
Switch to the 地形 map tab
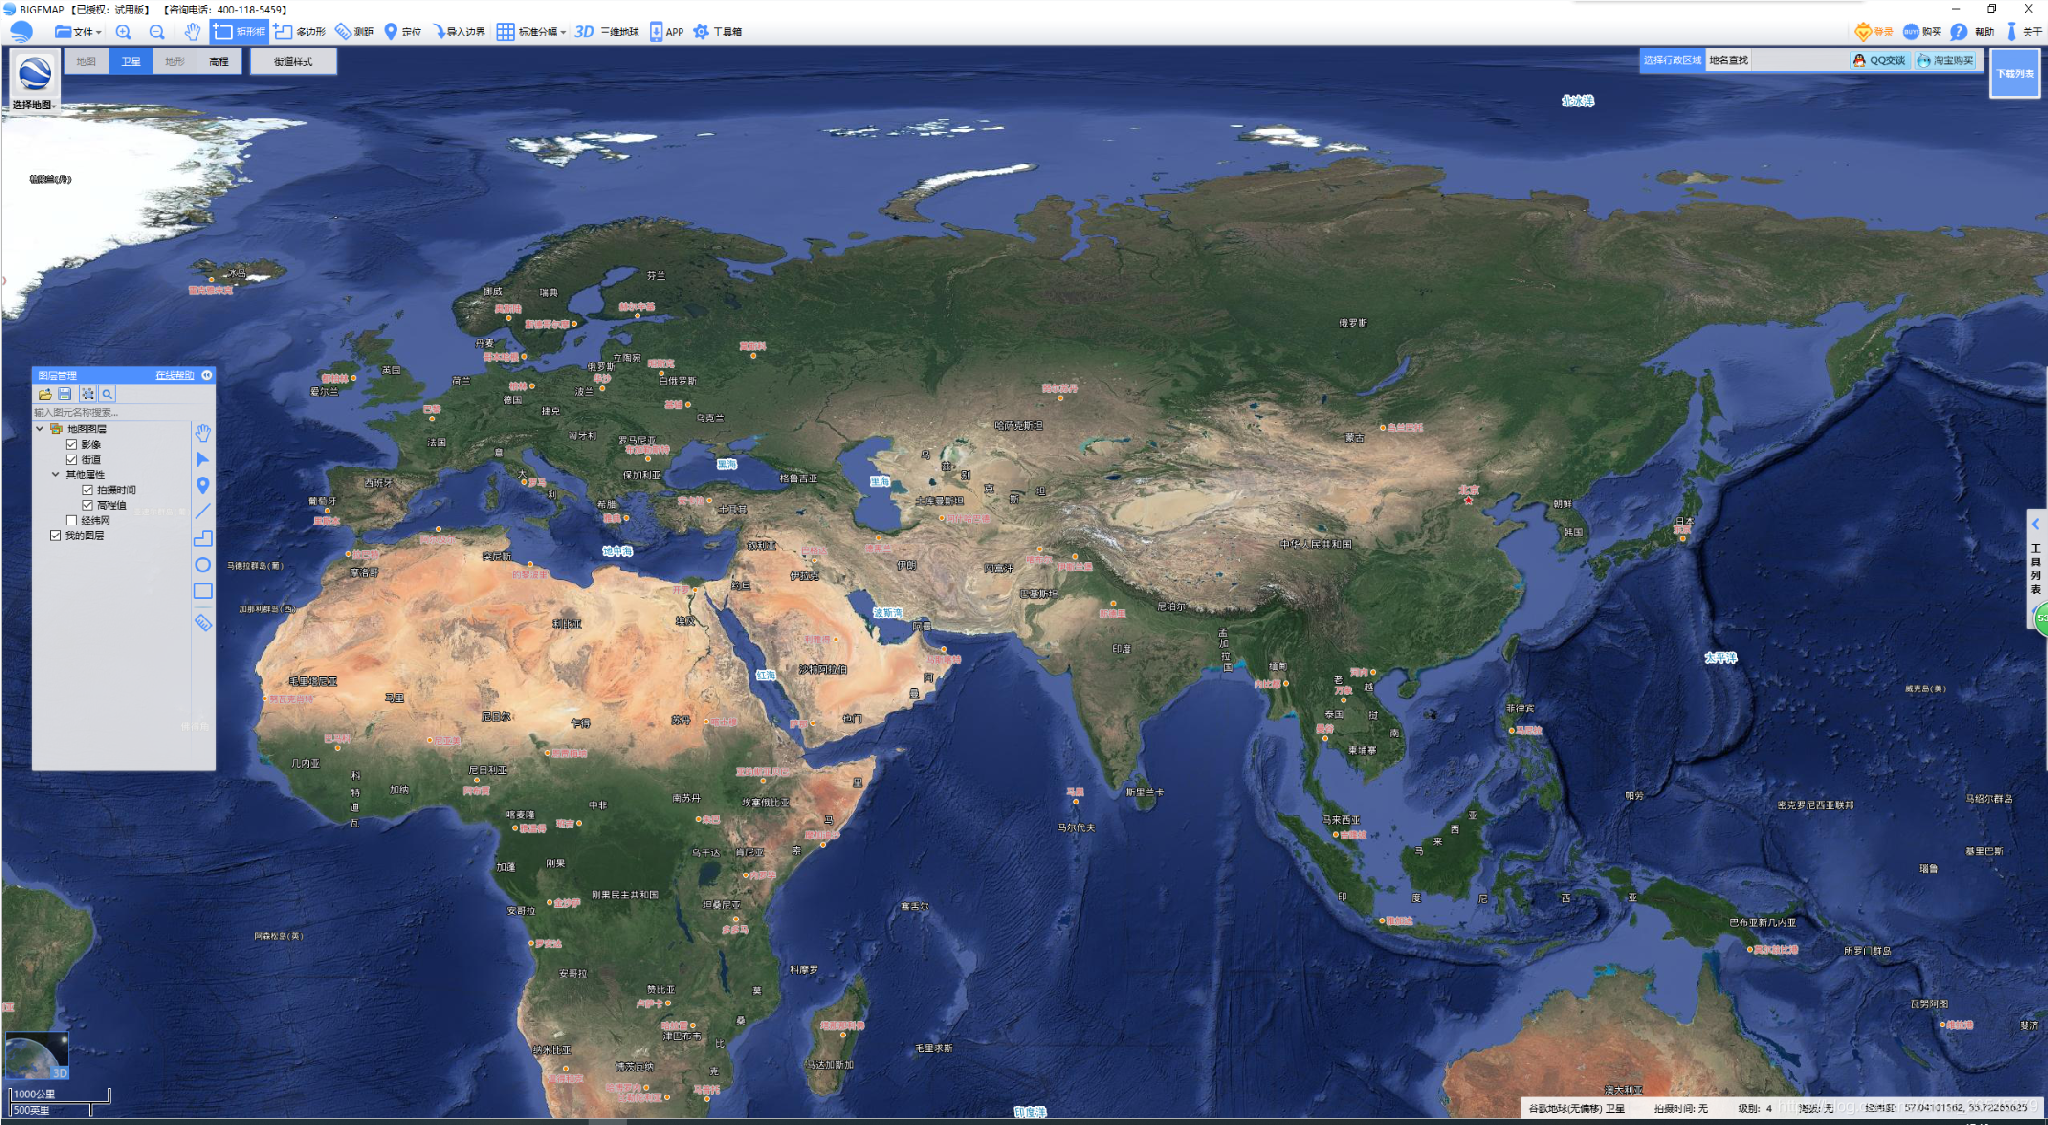175,62
